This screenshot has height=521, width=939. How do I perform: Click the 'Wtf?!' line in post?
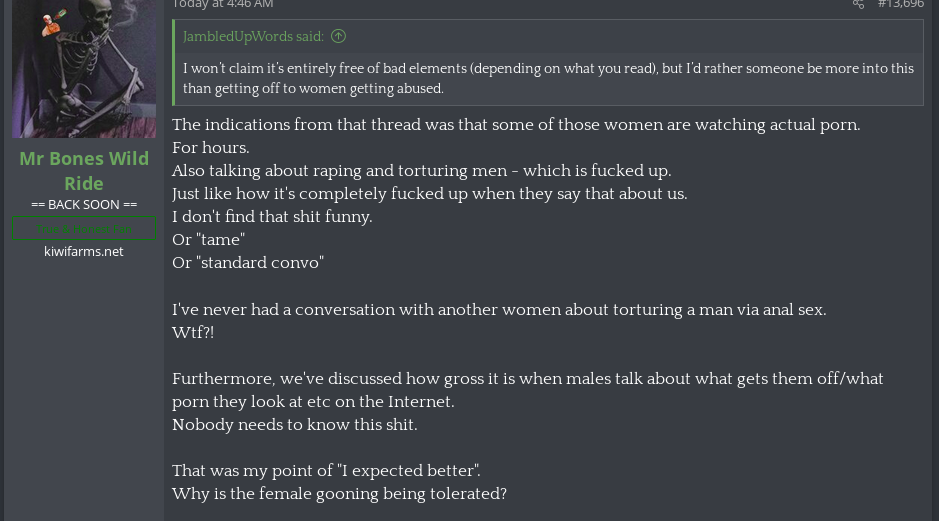(193, 332)
